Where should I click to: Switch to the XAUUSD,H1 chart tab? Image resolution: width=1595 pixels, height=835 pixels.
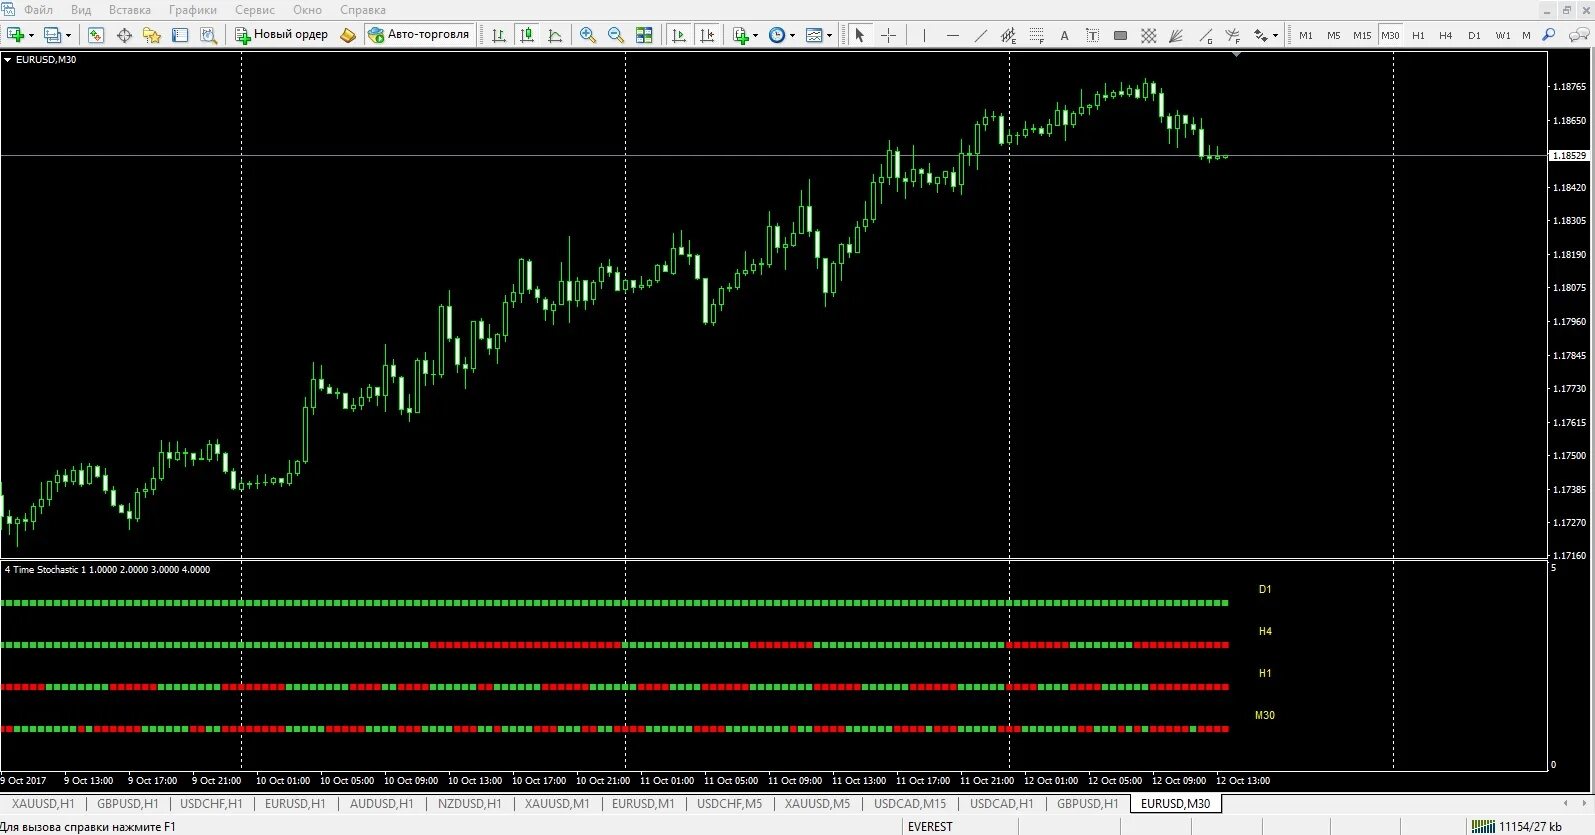coord(43,804)
